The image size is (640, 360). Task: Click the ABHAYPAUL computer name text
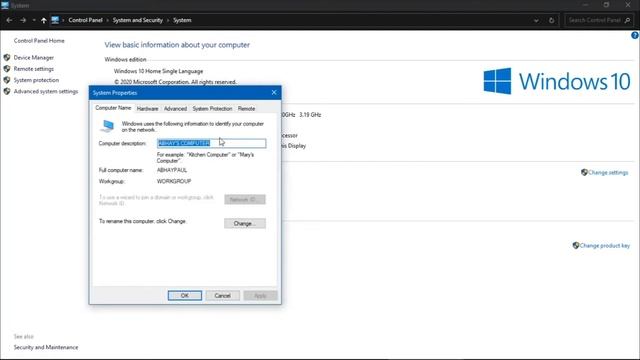[172, 170]
